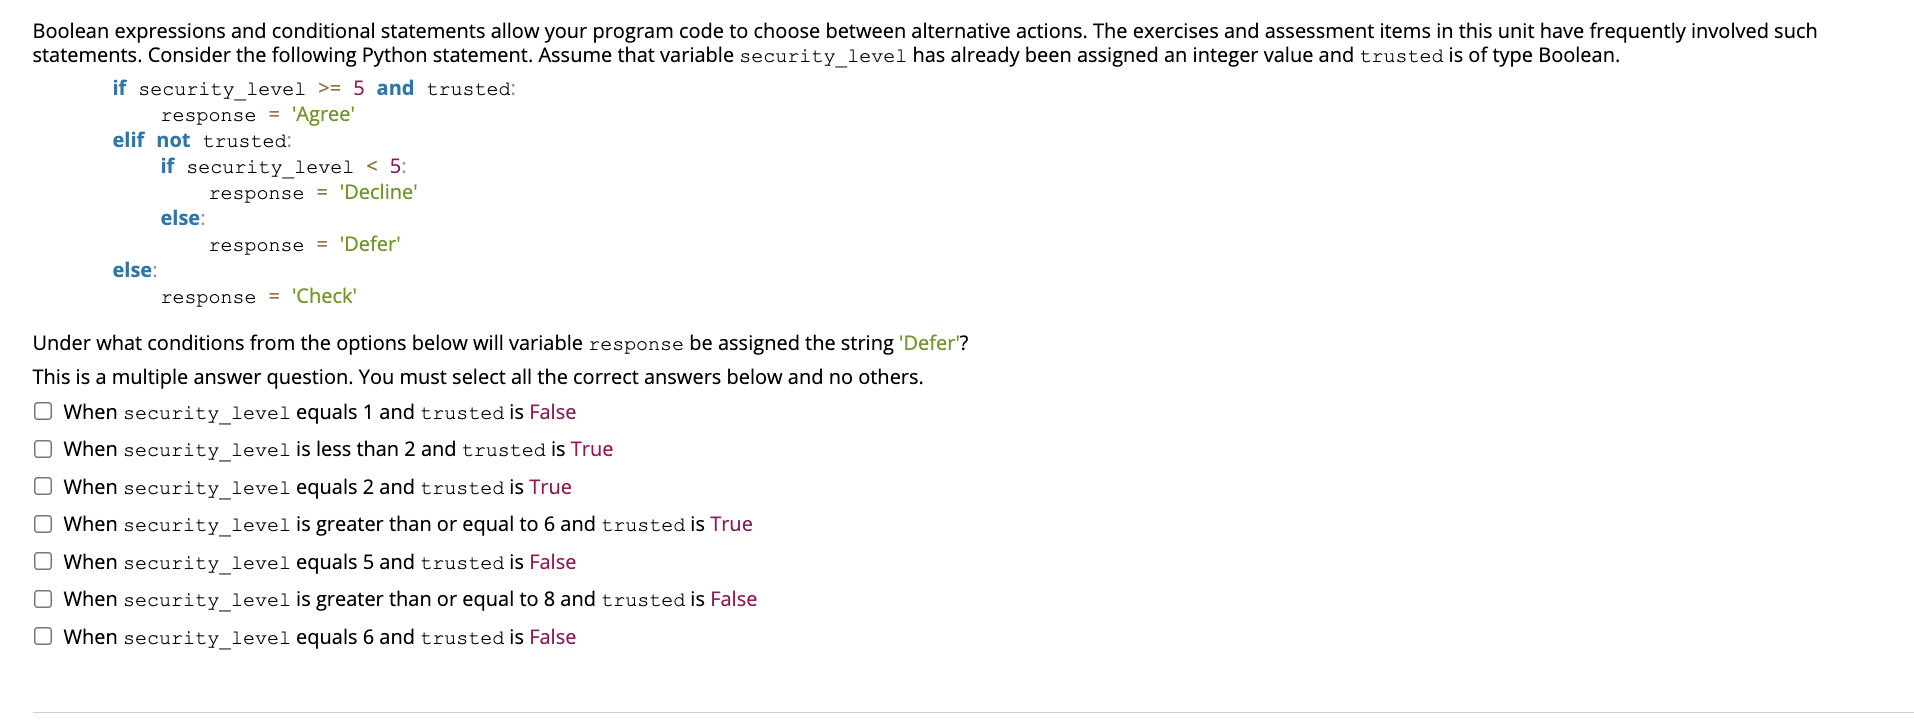Click the 'Agree' string in the code

pyautogui.click(x=323, y=114)
